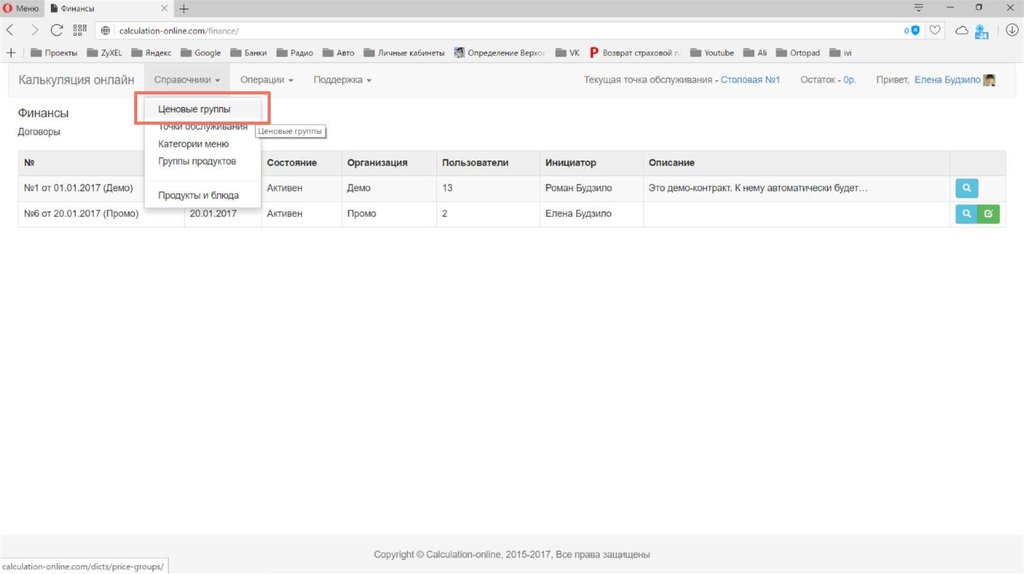Click the Елена Будзило profile link

pos(947,80)
